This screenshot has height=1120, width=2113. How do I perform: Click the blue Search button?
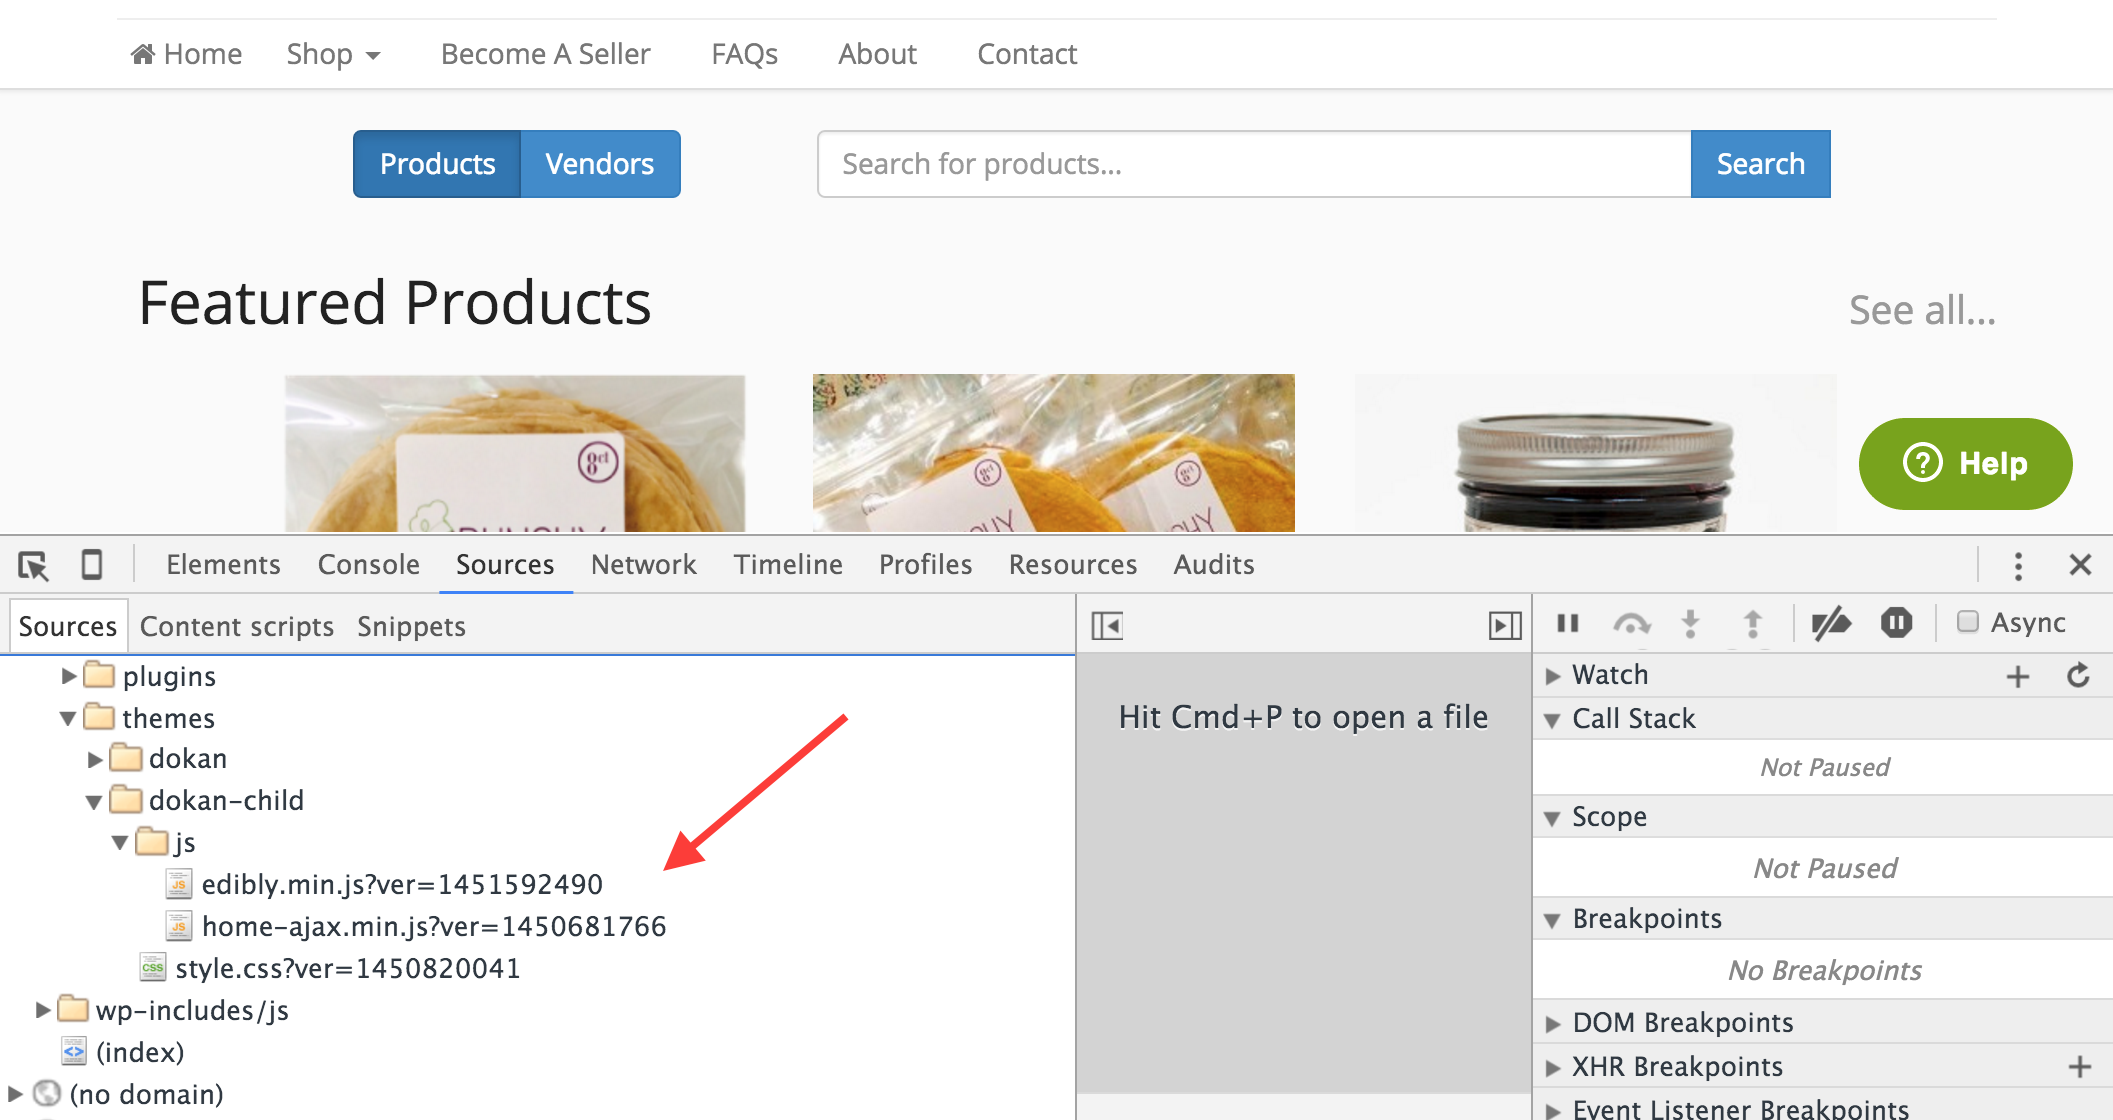1760,164
